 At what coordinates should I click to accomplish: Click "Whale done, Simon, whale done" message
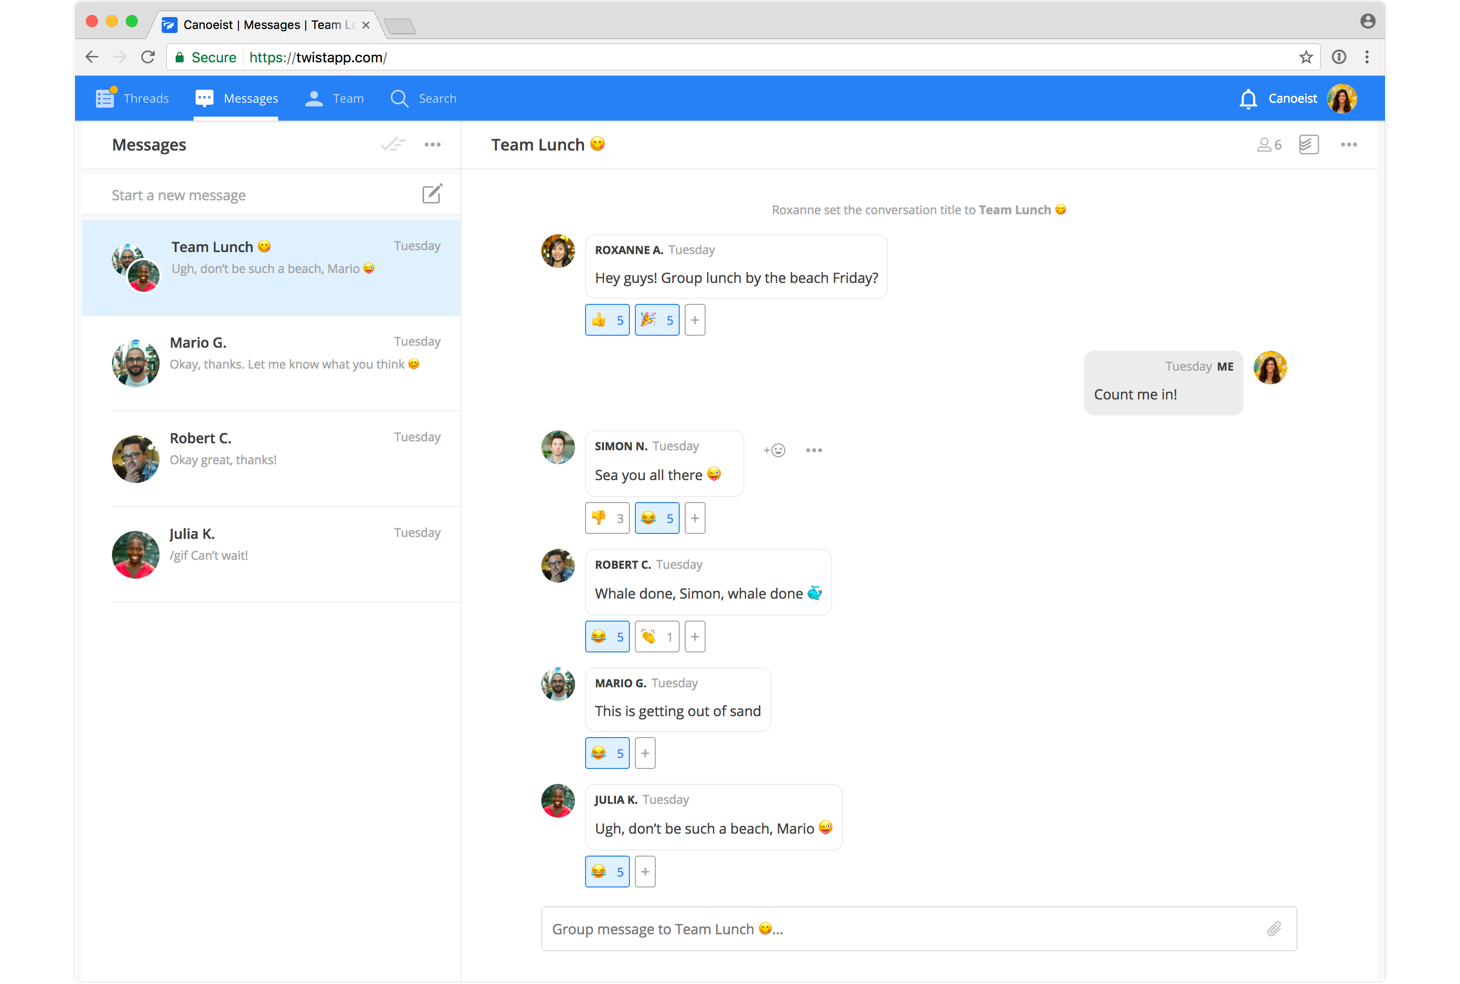(x=708, y=582)
